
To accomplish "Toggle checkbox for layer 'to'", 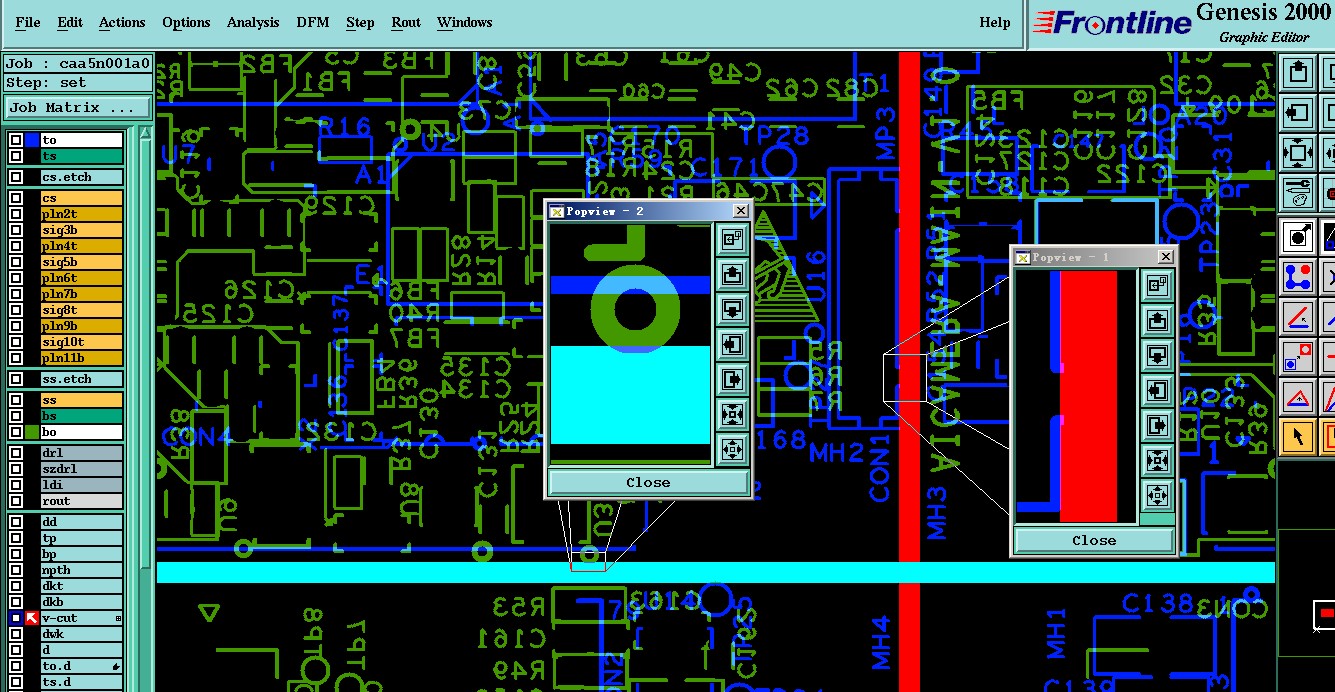I will point(16,141).
